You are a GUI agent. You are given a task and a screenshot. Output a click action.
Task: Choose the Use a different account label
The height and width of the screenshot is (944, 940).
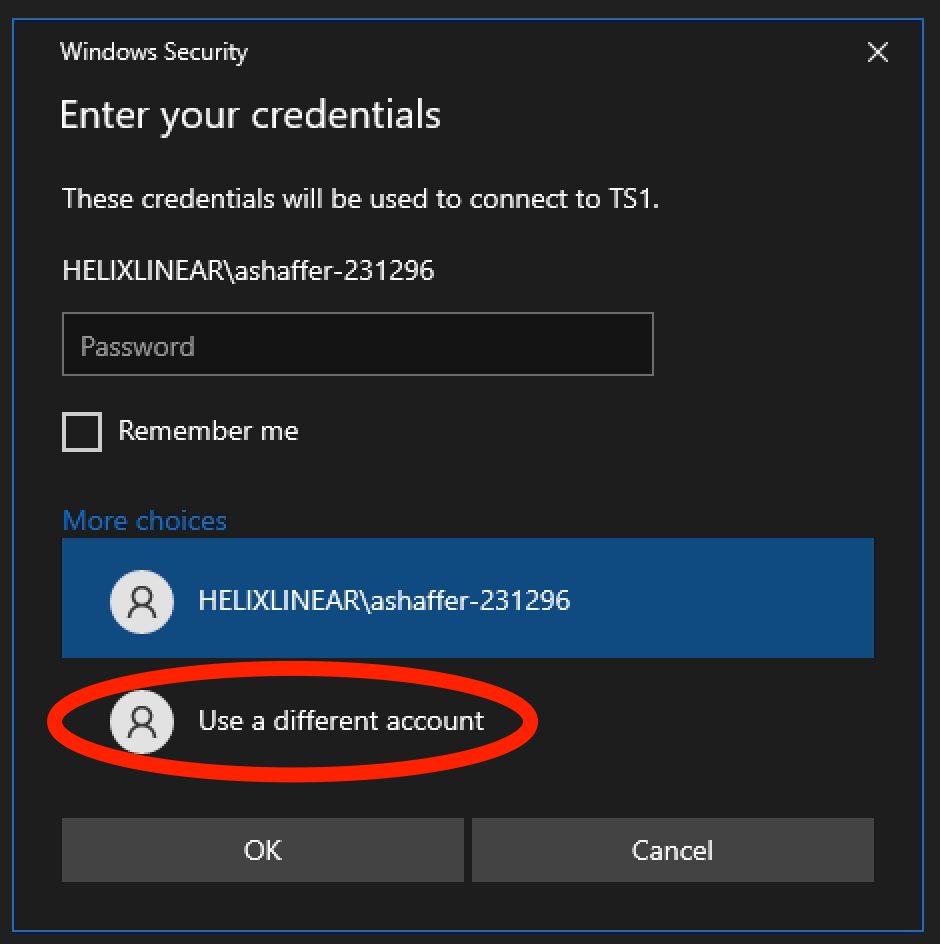point(341,721)
